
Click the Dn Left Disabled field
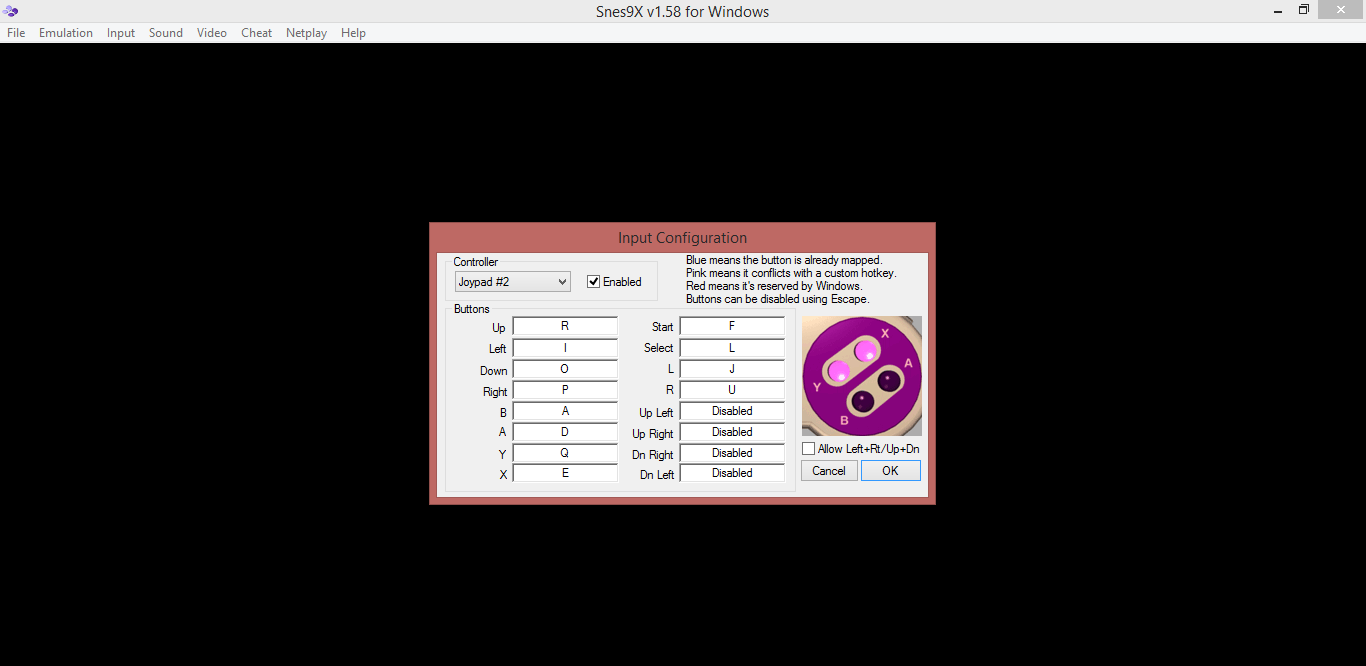(x=732, y=473)
